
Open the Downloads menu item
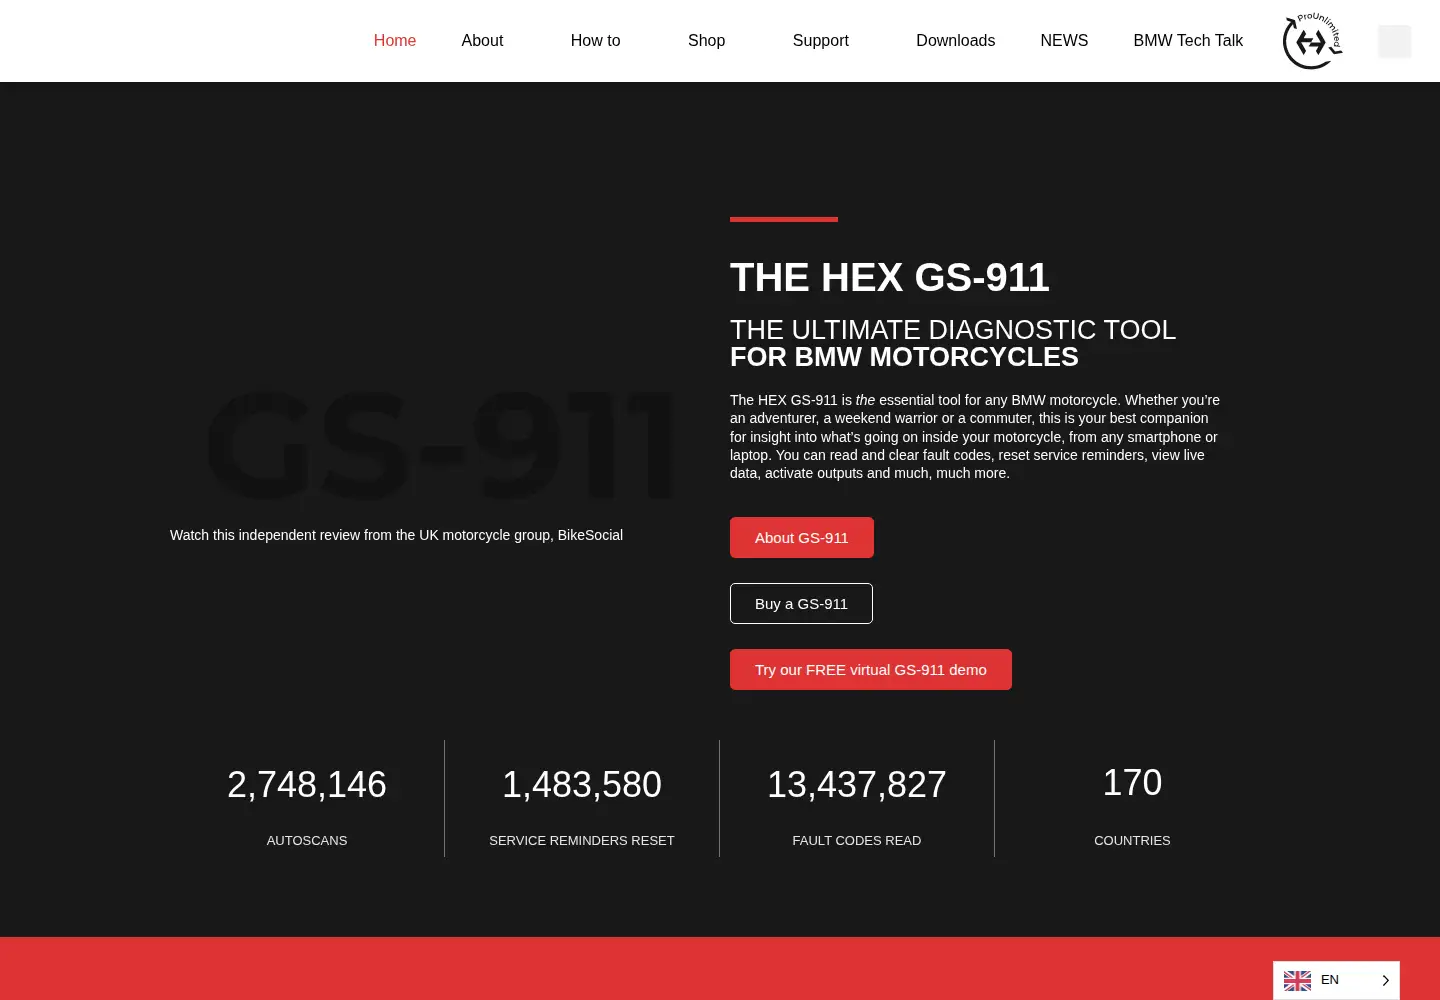pos(955,41)
